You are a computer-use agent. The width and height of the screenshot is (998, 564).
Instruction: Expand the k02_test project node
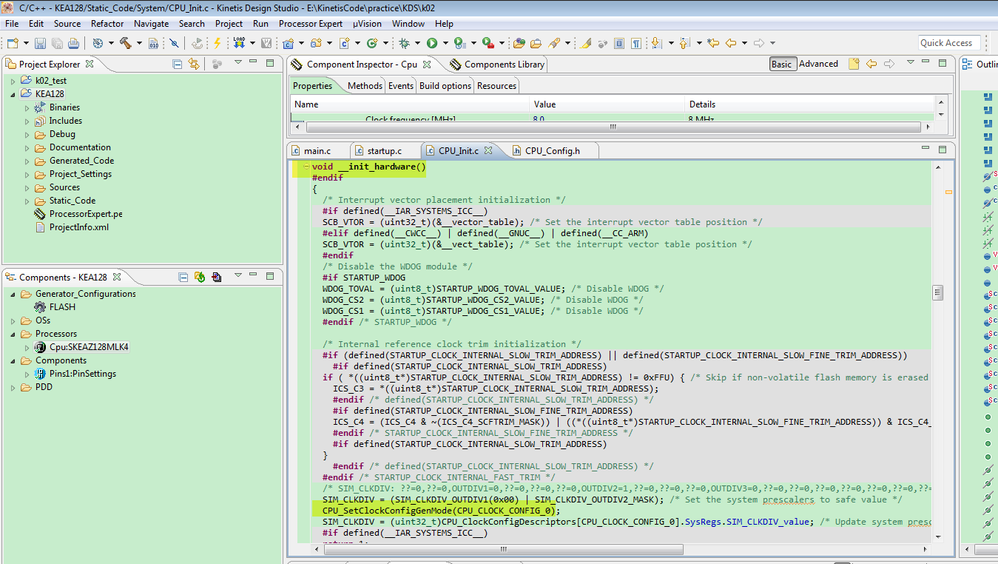(13, 80)
